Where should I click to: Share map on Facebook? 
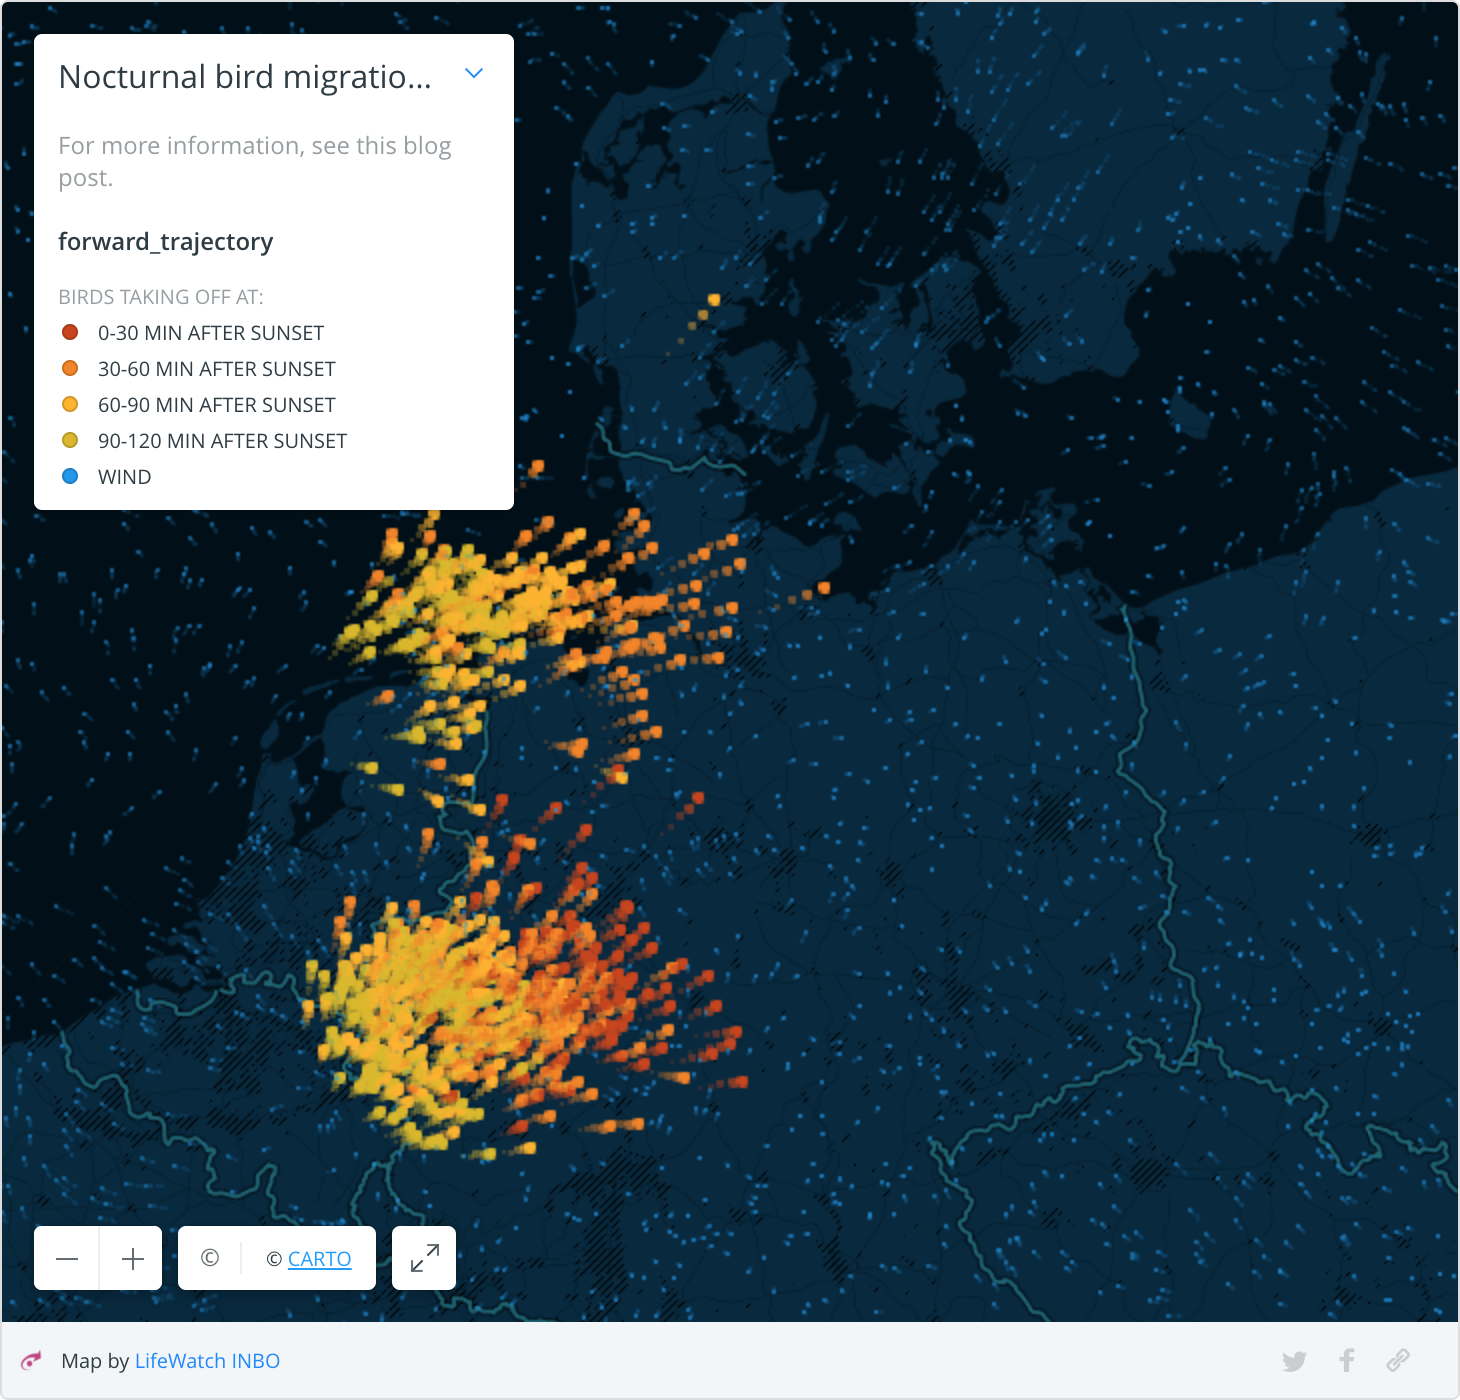(x=1347, y=1360)
